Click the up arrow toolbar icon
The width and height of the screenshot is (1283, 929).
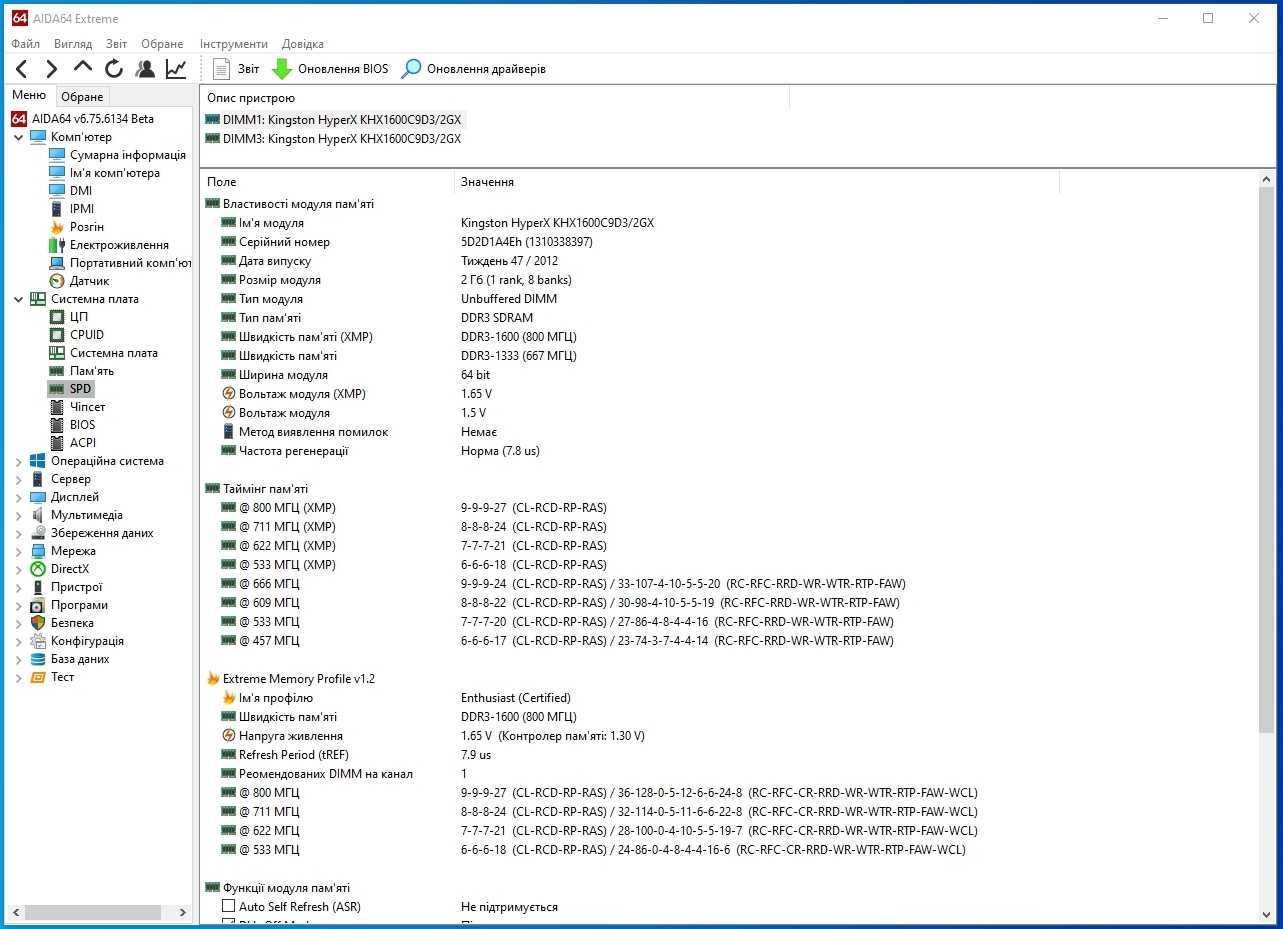click(x=83, y=67)
